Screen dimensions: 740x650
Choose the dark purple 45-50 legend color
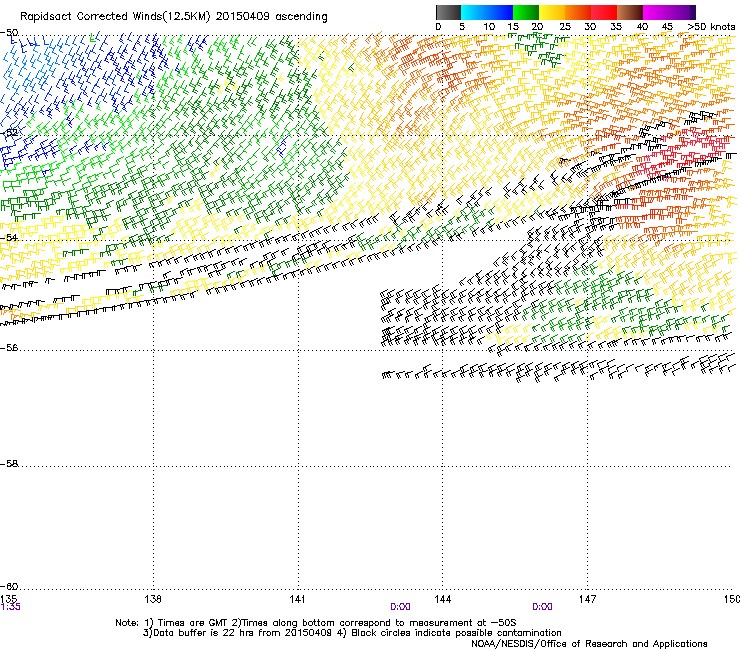[x=682, y=12]
